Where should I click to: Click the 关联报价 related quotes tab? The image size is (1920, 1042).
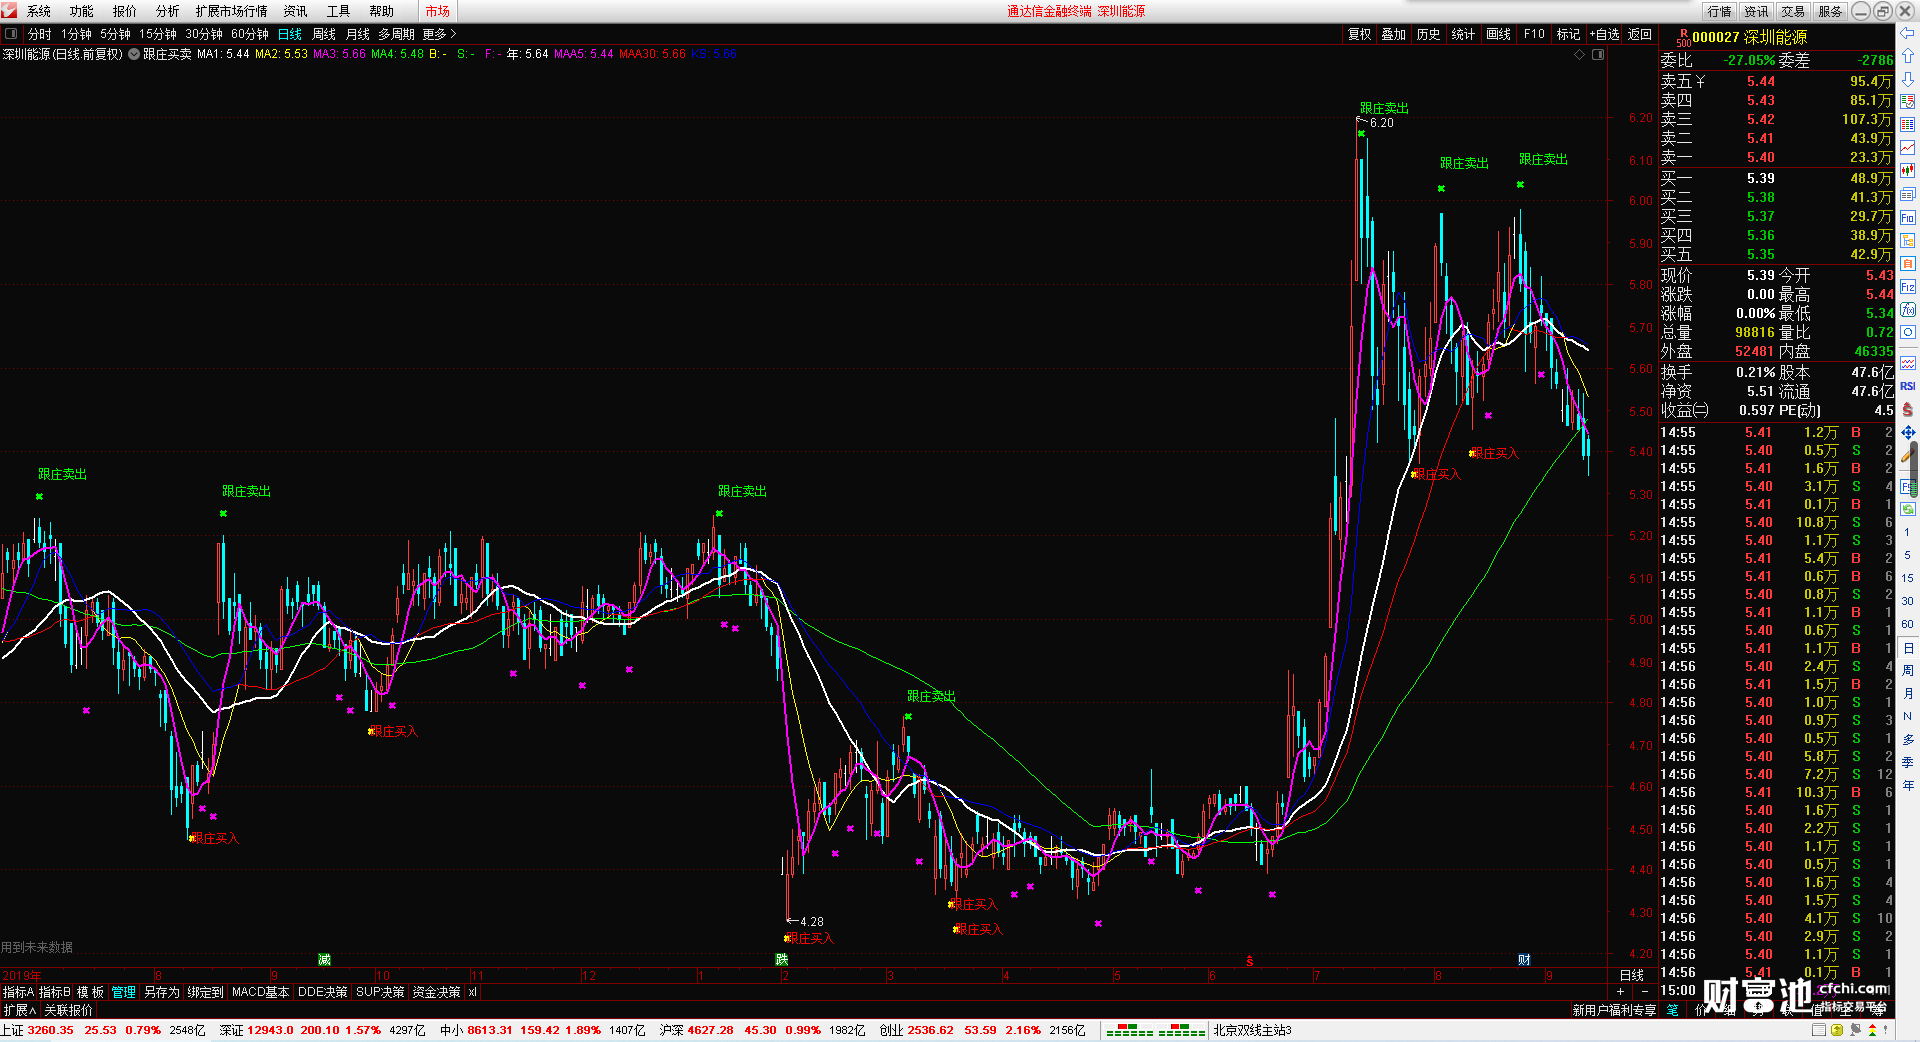pos(68,1010)
